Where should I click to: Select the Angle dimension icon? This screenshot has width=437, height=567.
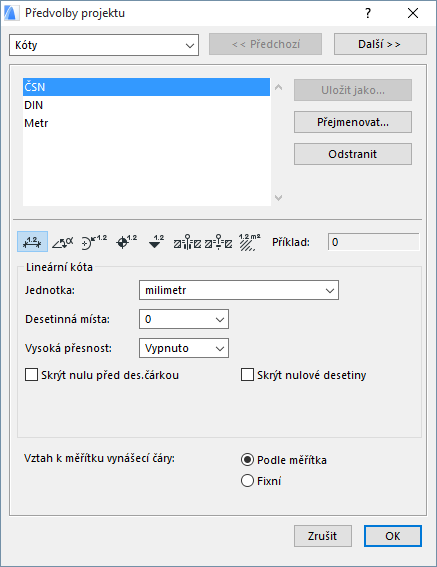(62, 242)
